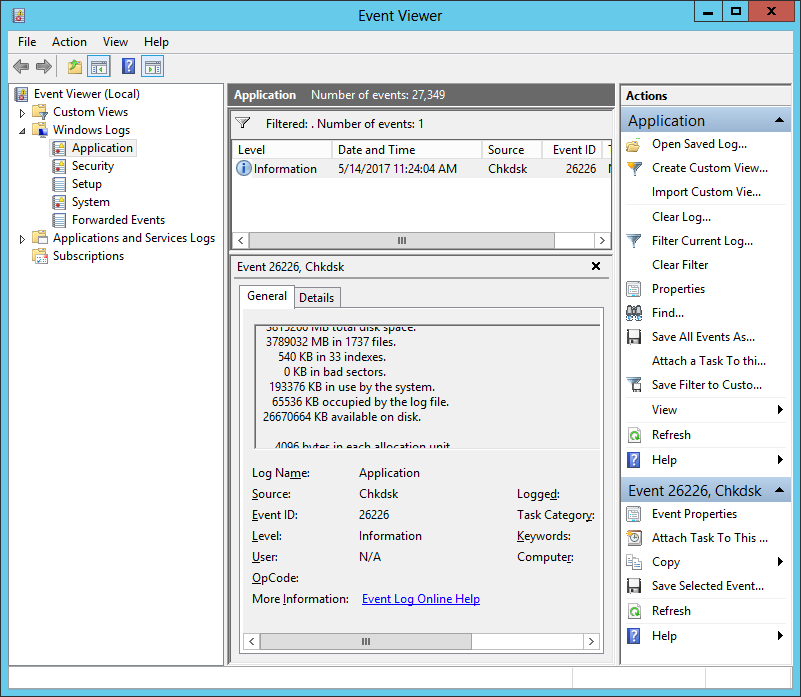Click the Refresh icon under Event 26226 actions
801x697 pixels.
click(x=634, y=611)
